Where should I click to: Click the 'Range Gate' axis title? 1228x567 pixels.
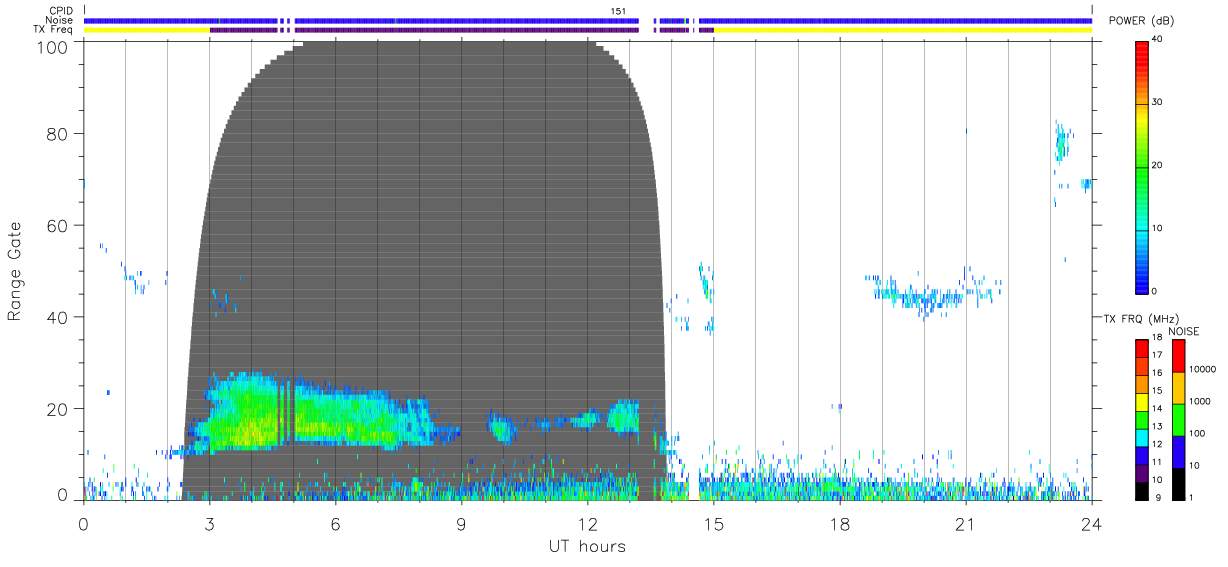[x=15, y=271]
